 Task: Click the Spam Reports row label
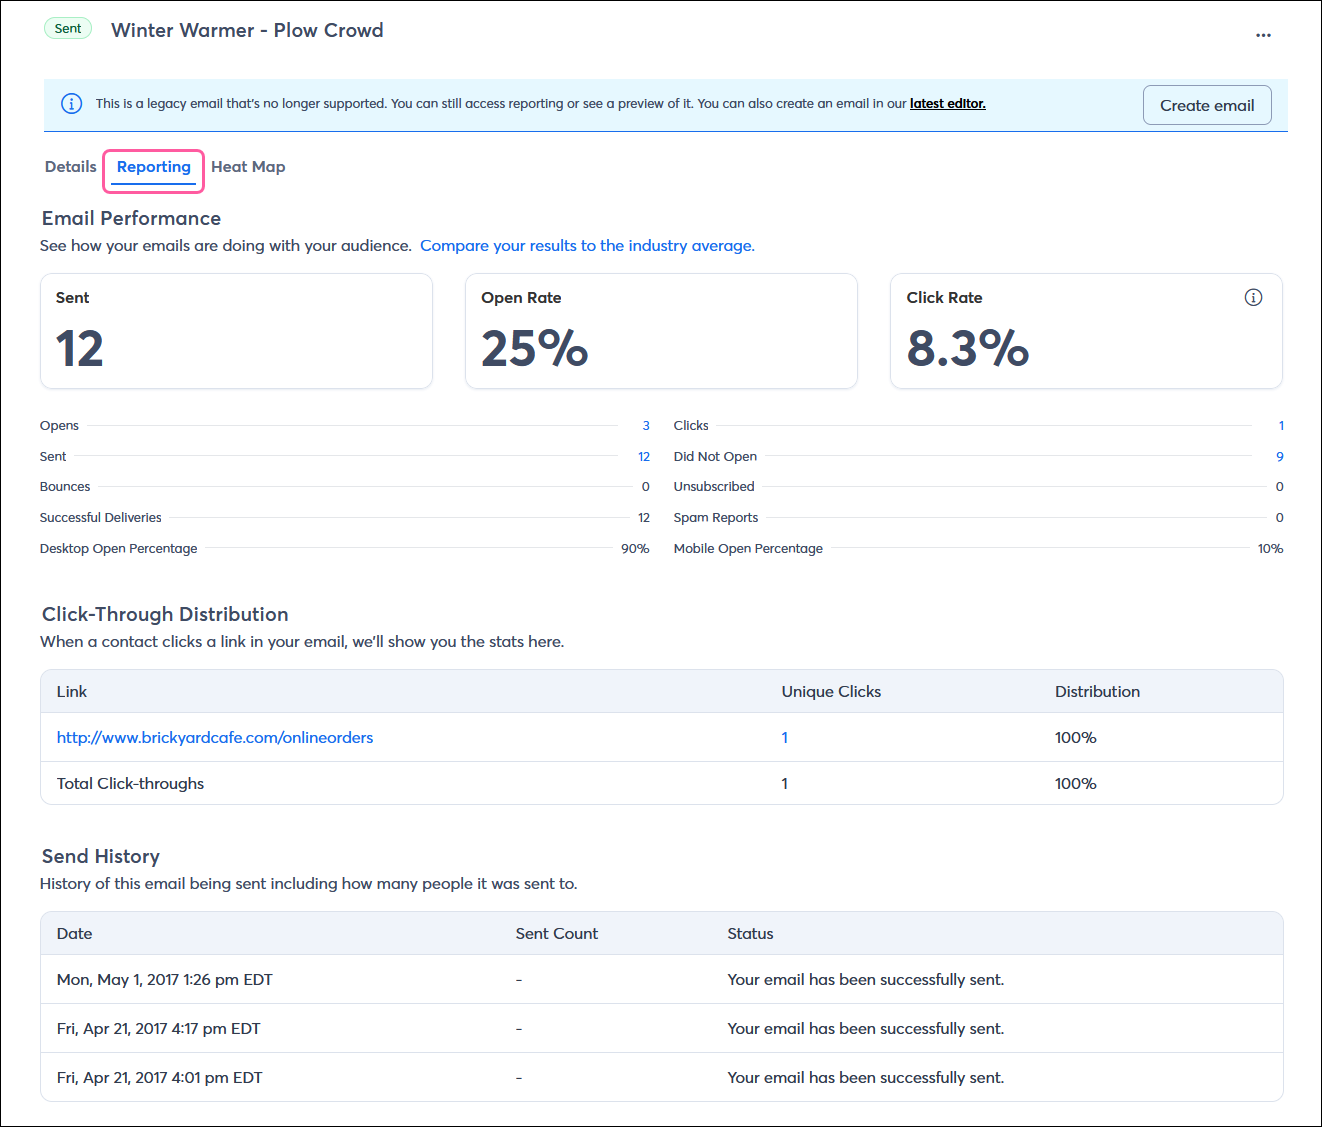pos(716,518)
